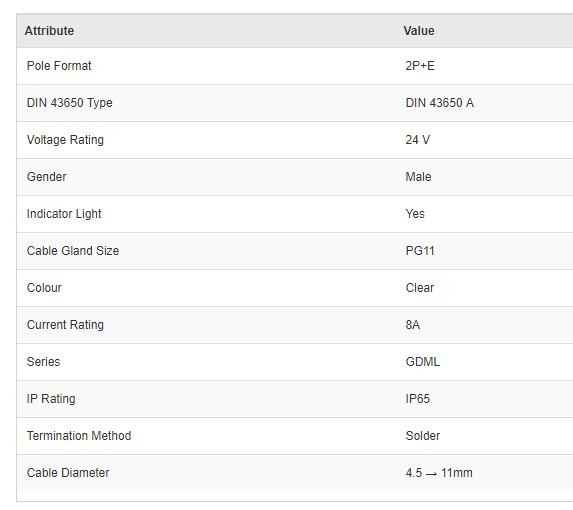The image size is (573, 510).
Task: Select the DIN 43650 Type label
Action: pos(69,103)
